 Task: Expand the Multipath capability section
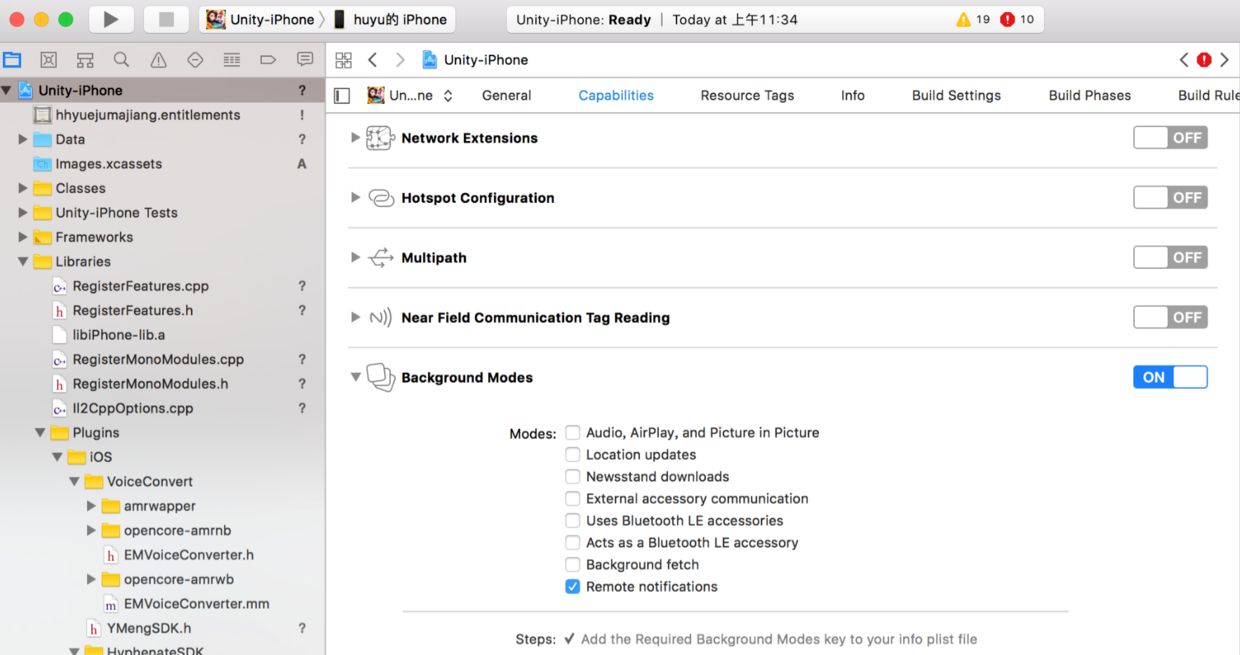(x=355, y=258)
